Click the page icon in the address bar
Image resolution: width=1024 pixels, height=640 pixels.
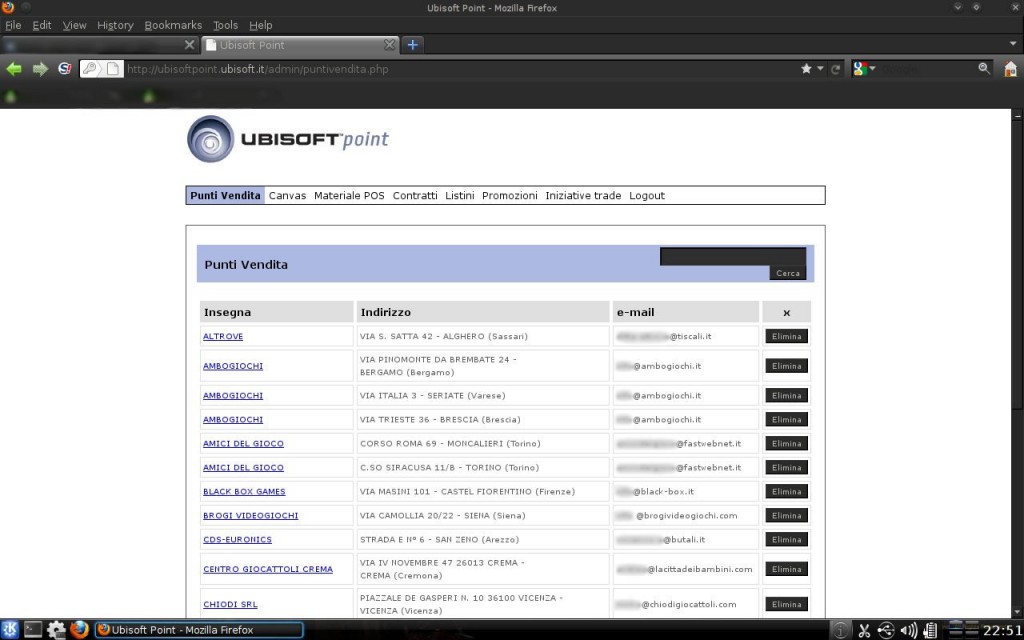[x=113, y=69]
